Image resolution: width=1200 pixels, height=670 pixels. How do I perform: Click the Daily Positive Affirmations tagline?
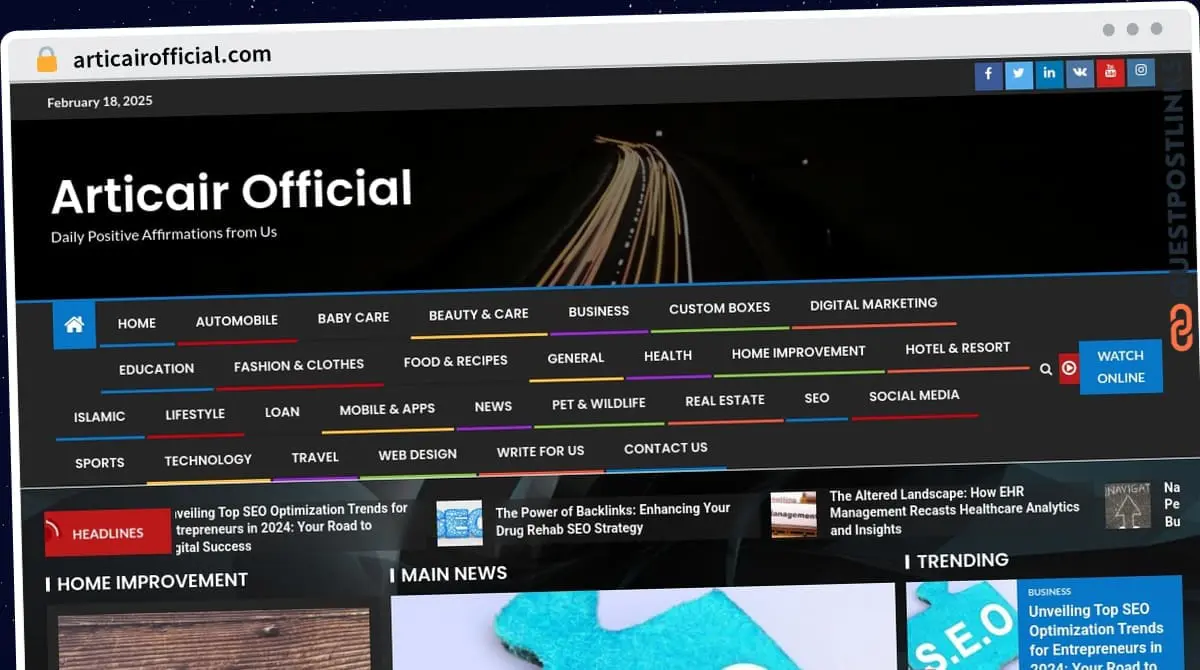point(164,234)
